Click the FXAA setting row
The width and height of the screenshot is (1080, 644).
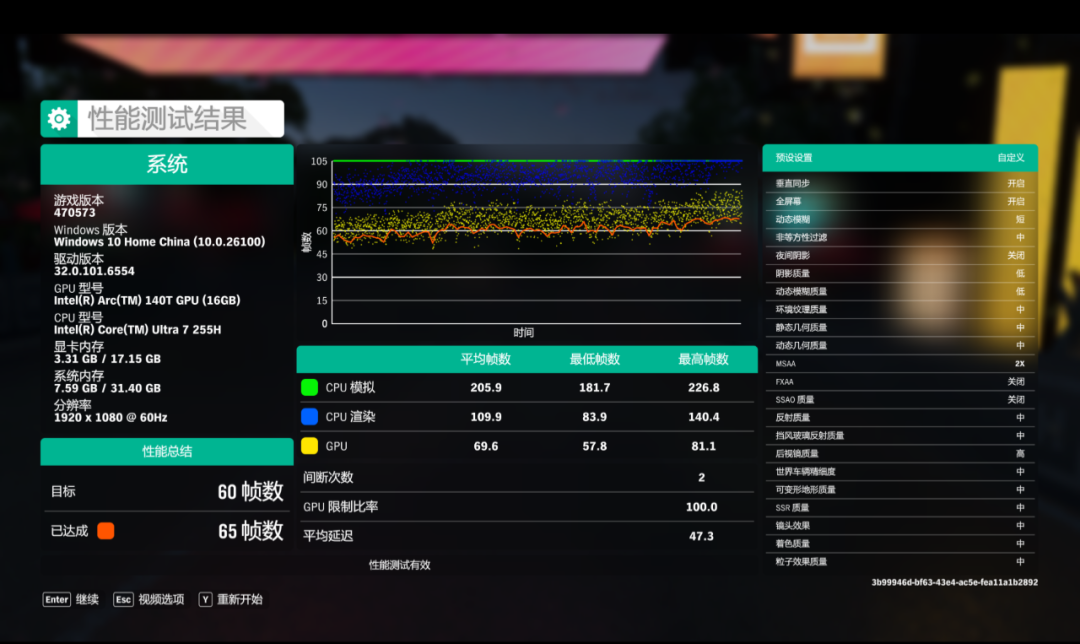(900, 382)
